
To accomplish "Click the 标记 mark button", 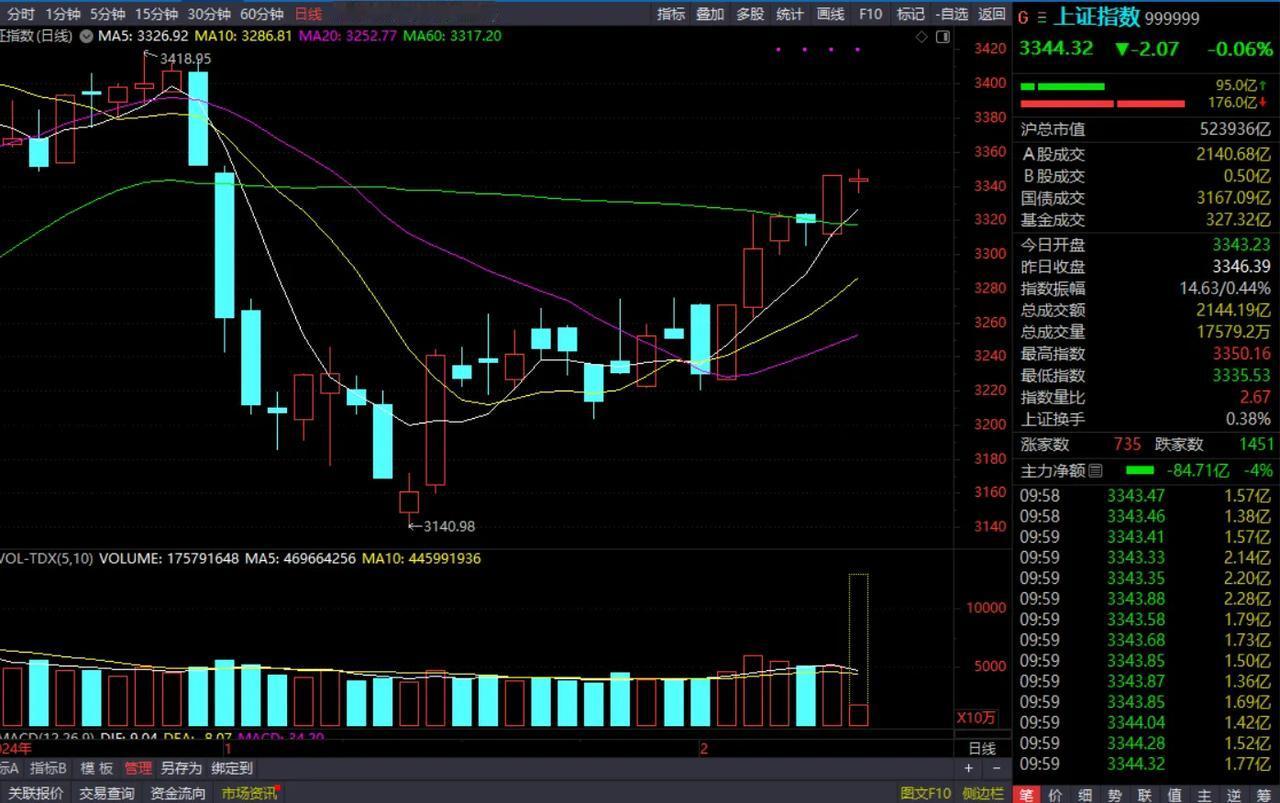I will 910,14.
